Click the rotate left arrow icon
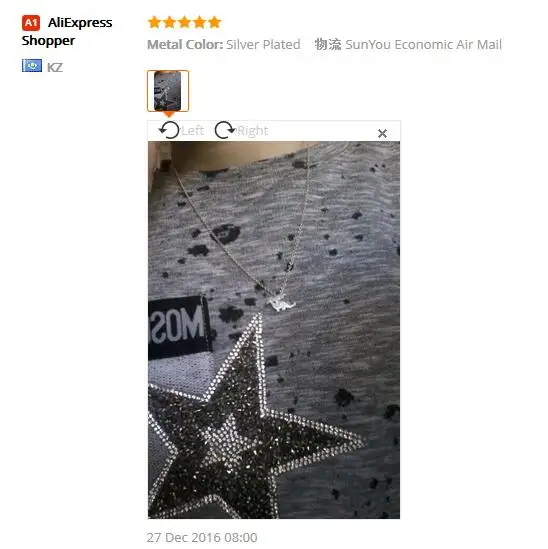 pos(169,130)
